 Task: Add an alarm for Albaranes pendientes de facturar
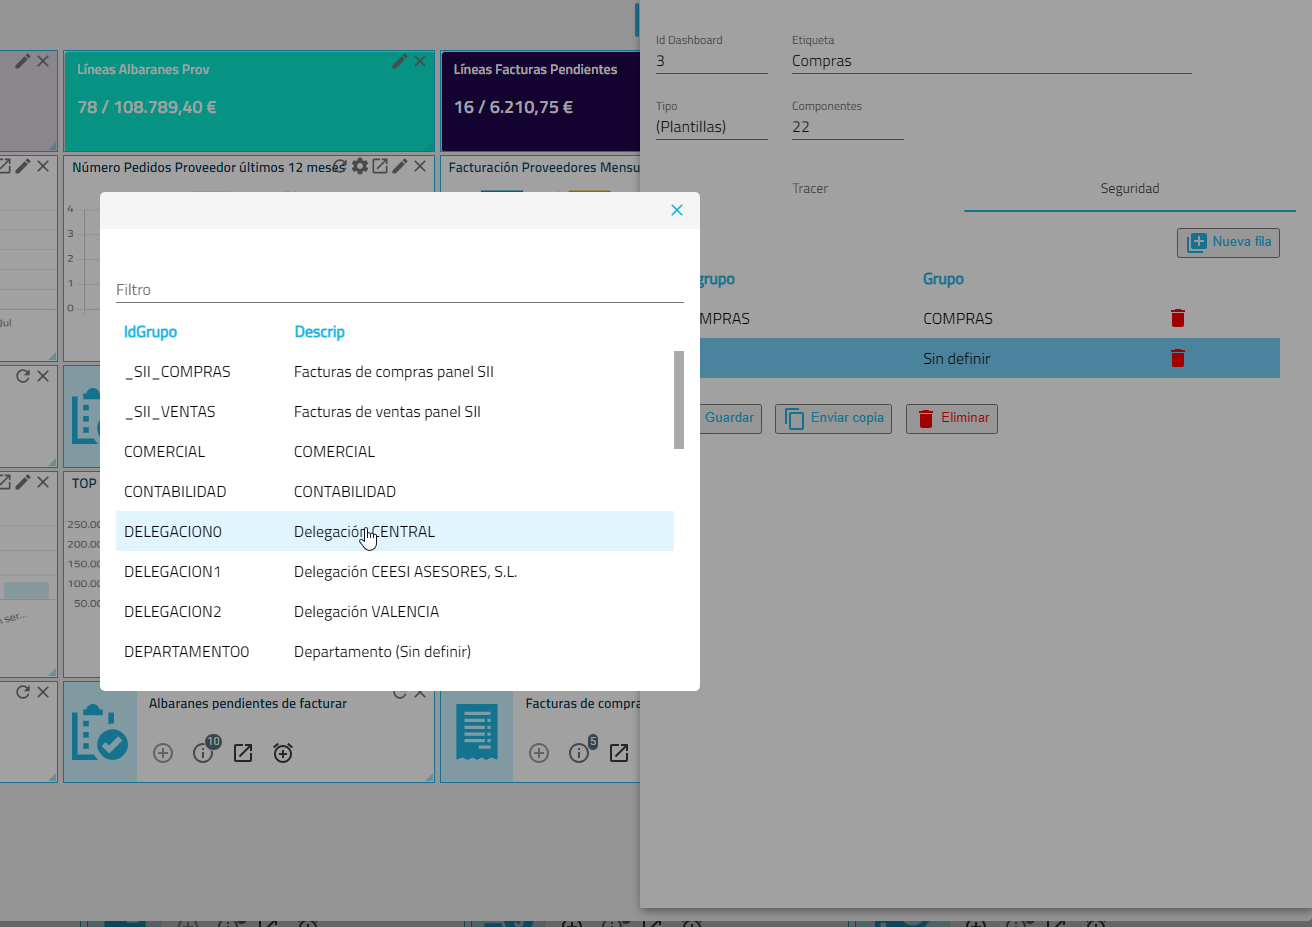pyautogui.click(x=283, y=753)
